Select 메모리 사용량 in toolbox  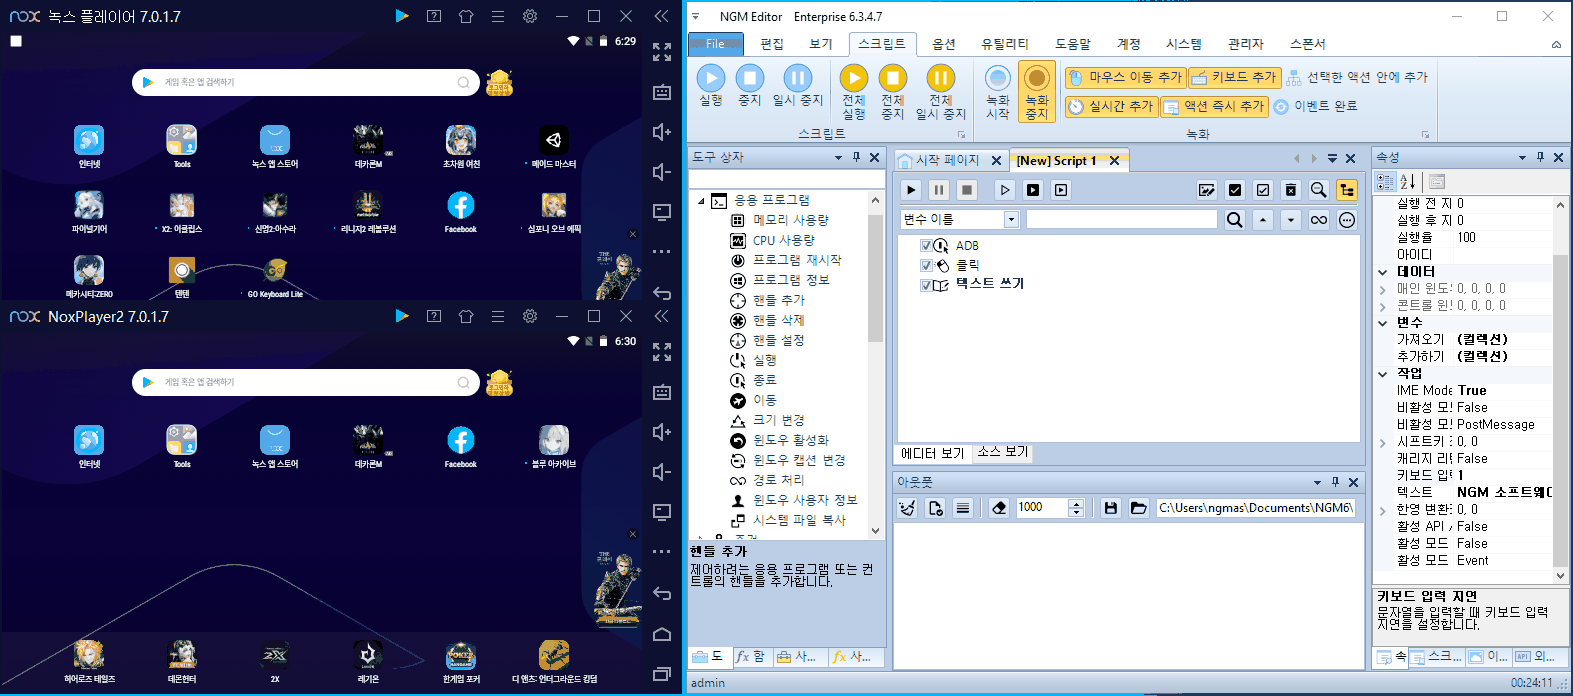point(790,220)
